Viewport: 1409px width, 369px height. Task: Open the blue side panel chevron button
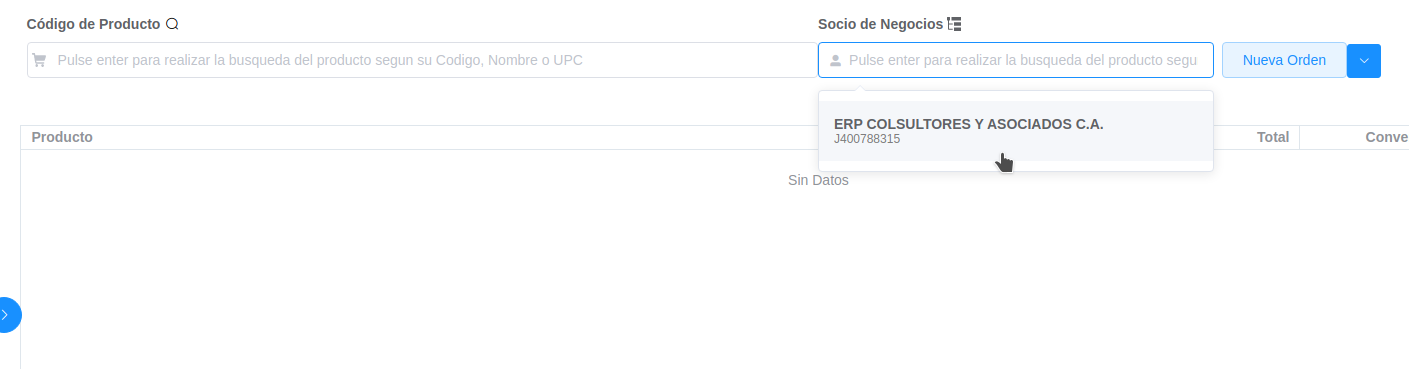point(7,314)
